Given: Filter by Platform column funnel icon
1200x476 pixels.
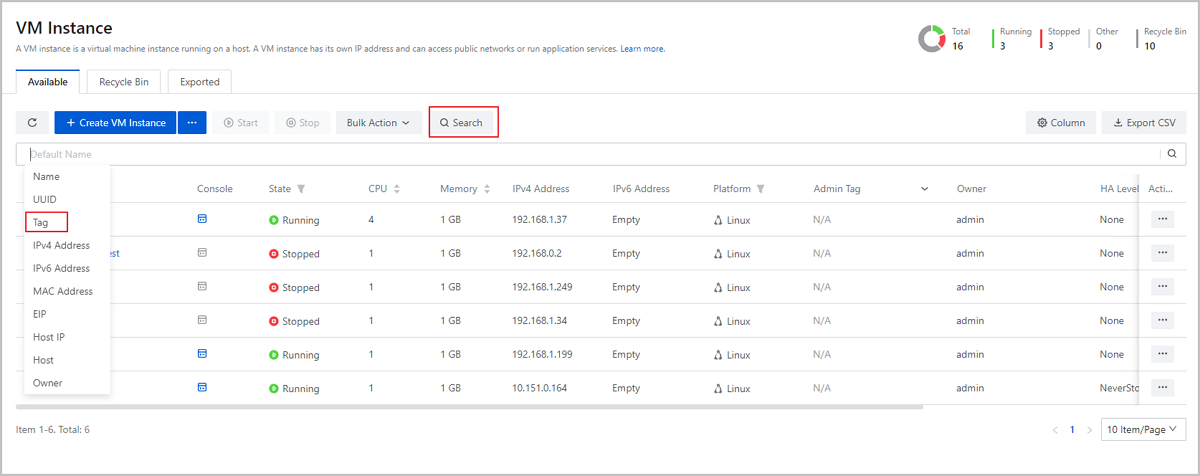Looking at the screenshot, I should pos(760,189).
